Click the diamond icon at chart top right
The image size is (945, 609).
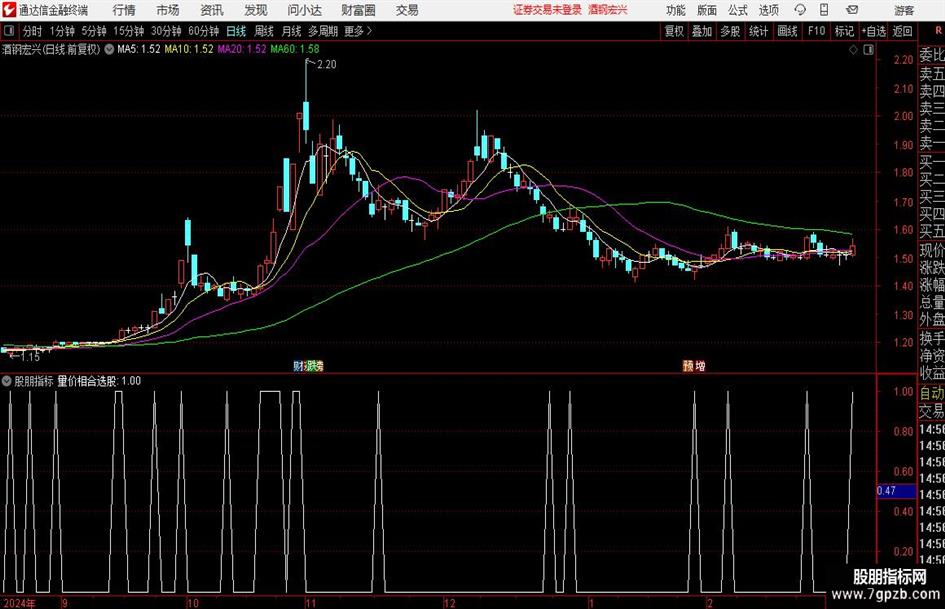point(853,50)
